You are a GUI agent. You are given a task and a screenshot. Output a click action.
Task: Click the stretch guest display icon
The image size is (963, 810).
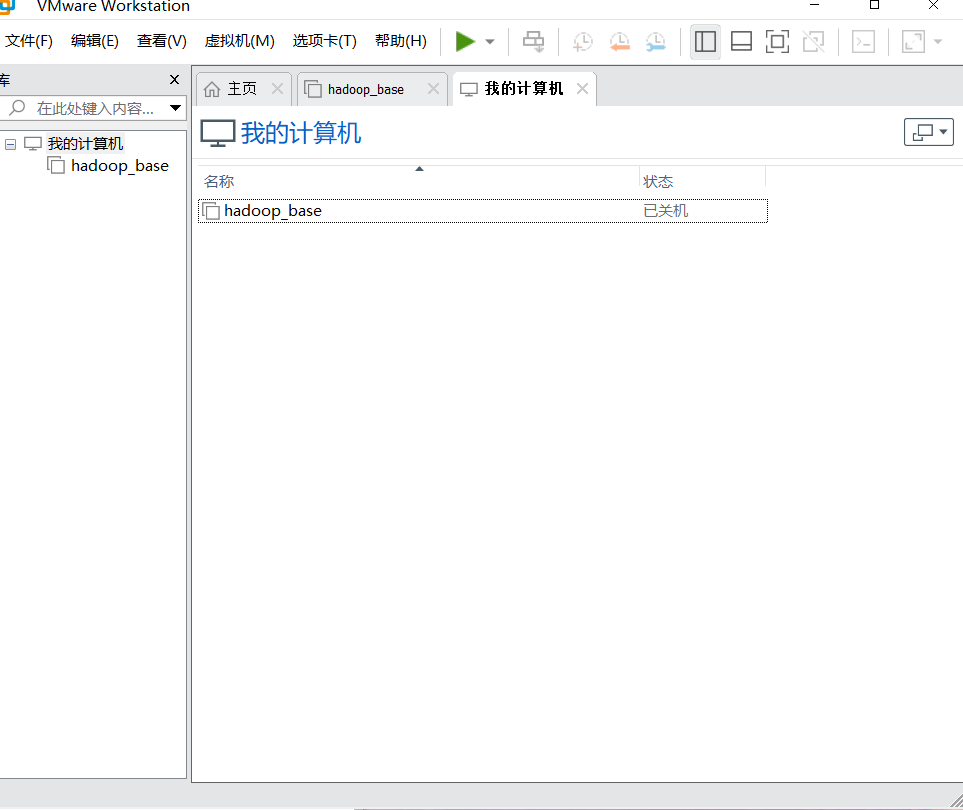click(x=913, y=42)
